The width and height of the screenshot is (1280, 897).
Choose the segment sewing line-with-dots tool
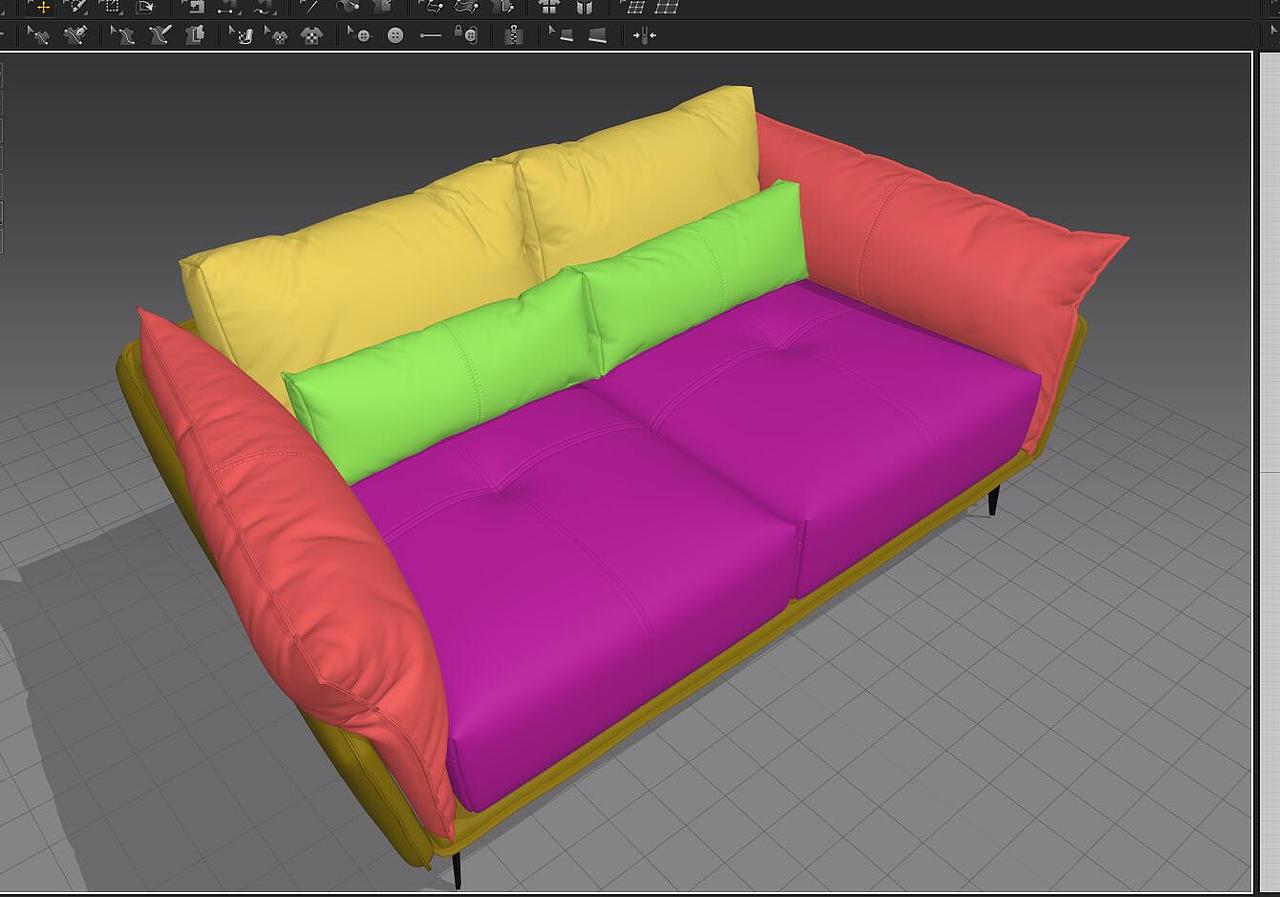[230, 7]
